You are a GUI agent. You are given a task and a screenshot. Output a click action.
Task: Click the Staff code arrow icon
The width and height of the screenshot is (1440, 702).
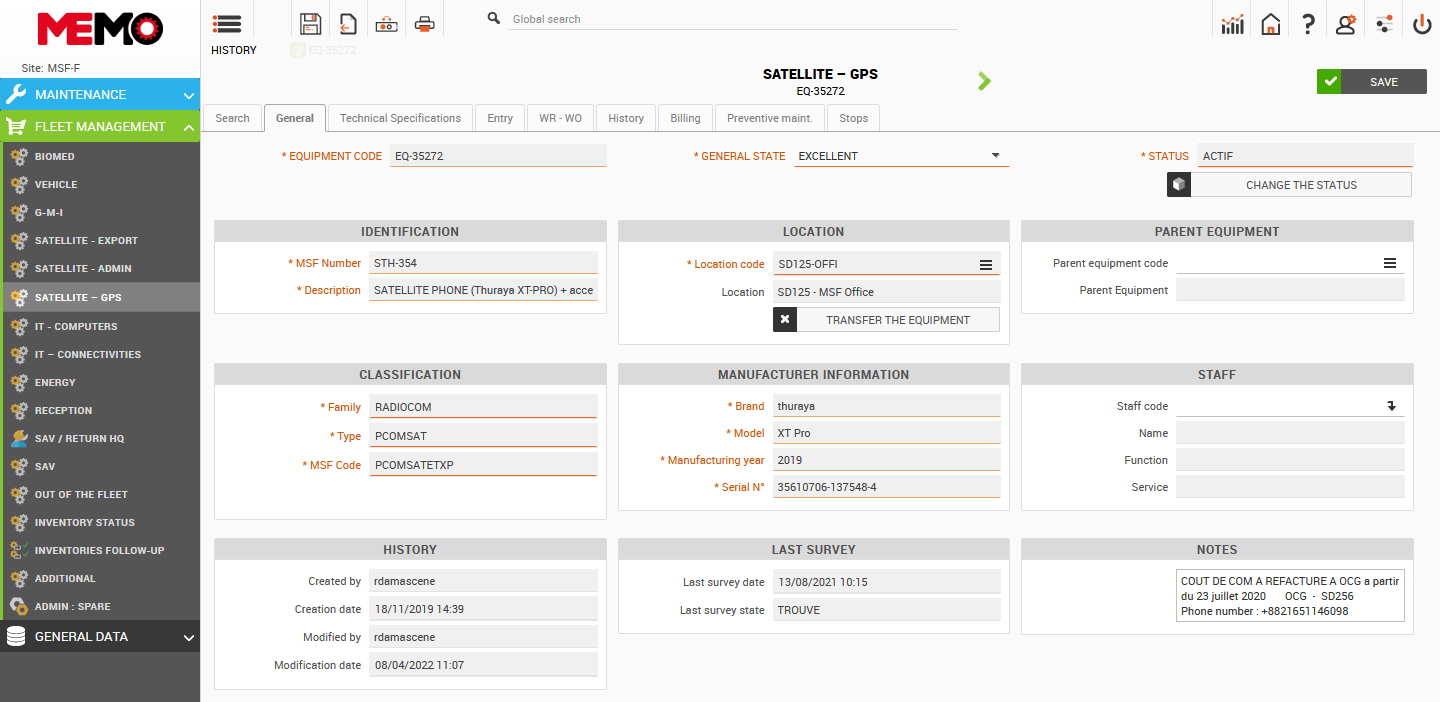[1391, 406]
